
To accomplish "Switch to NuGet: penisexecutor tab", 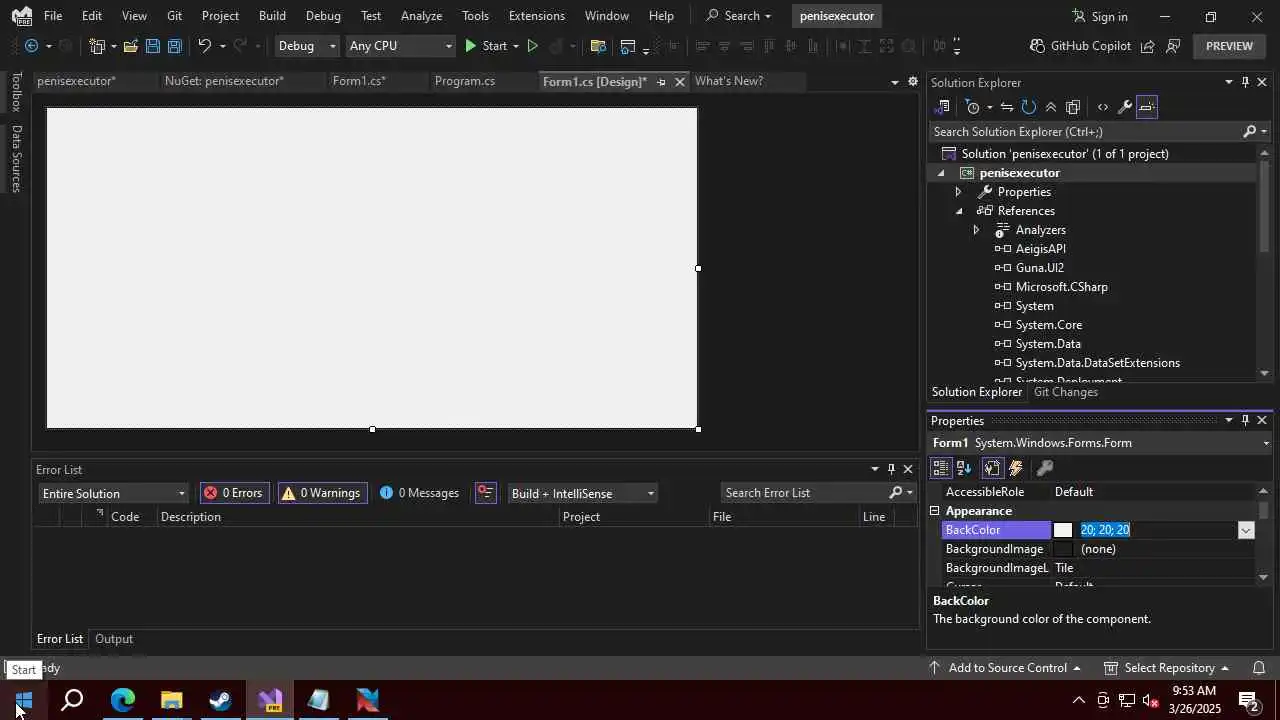I will click(x=224, y=81).
